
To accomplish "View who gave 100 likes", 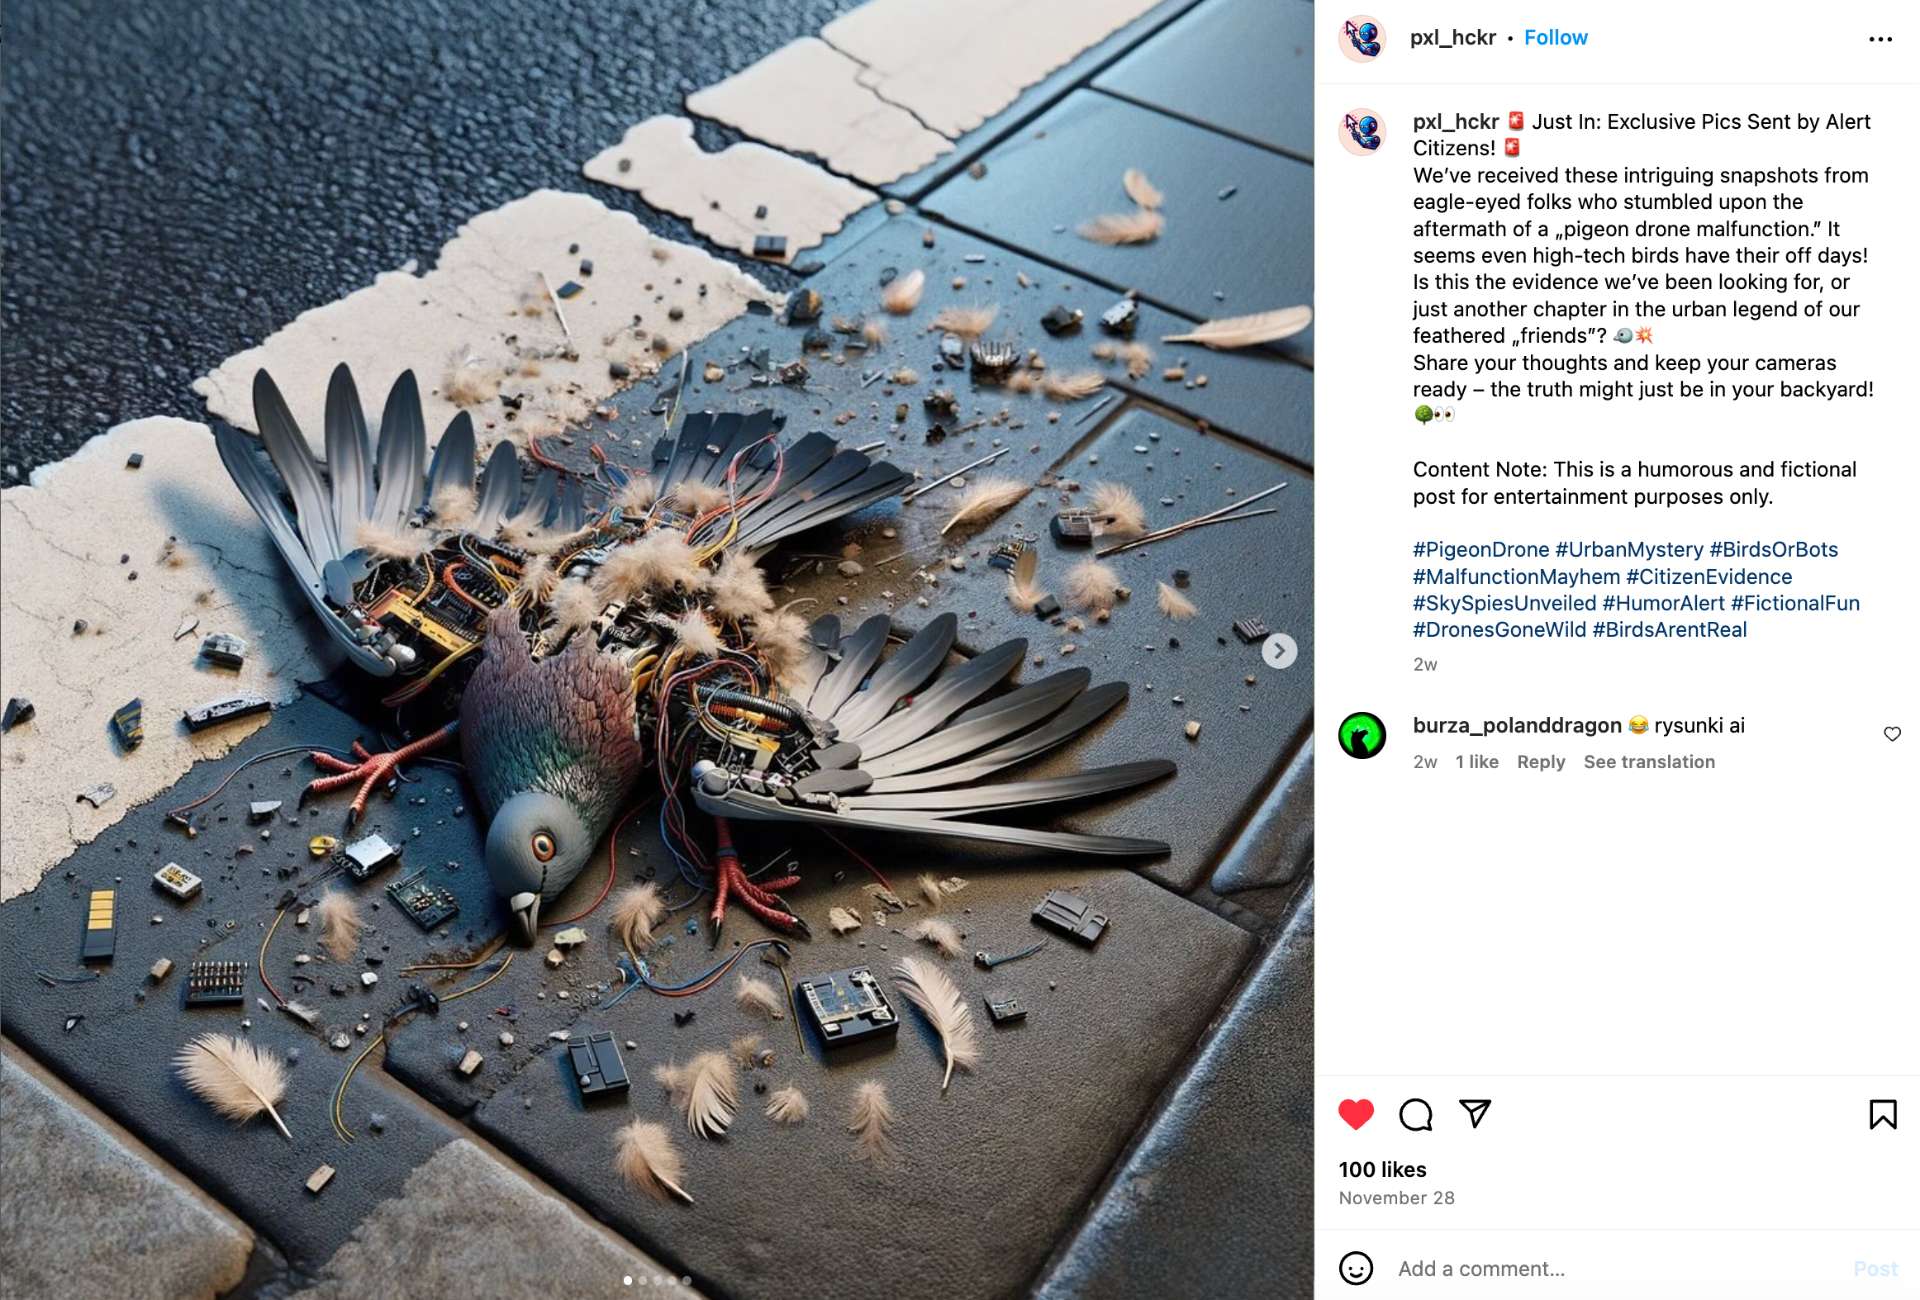I will point(1382,1170).
